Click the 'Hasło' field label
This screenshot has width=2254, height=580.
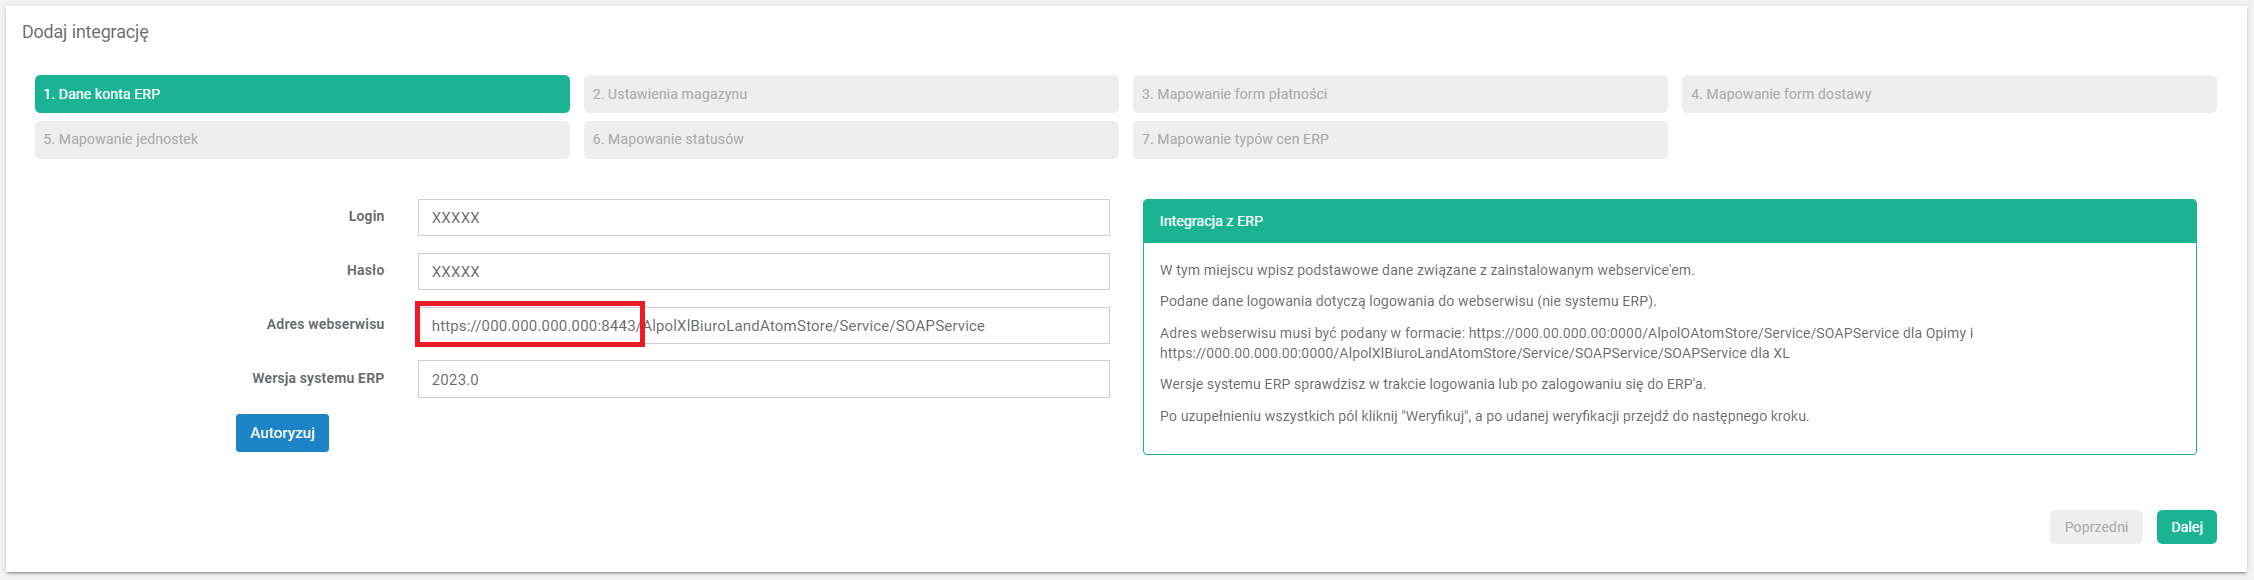pyautogui.click(x=365, y=270)
